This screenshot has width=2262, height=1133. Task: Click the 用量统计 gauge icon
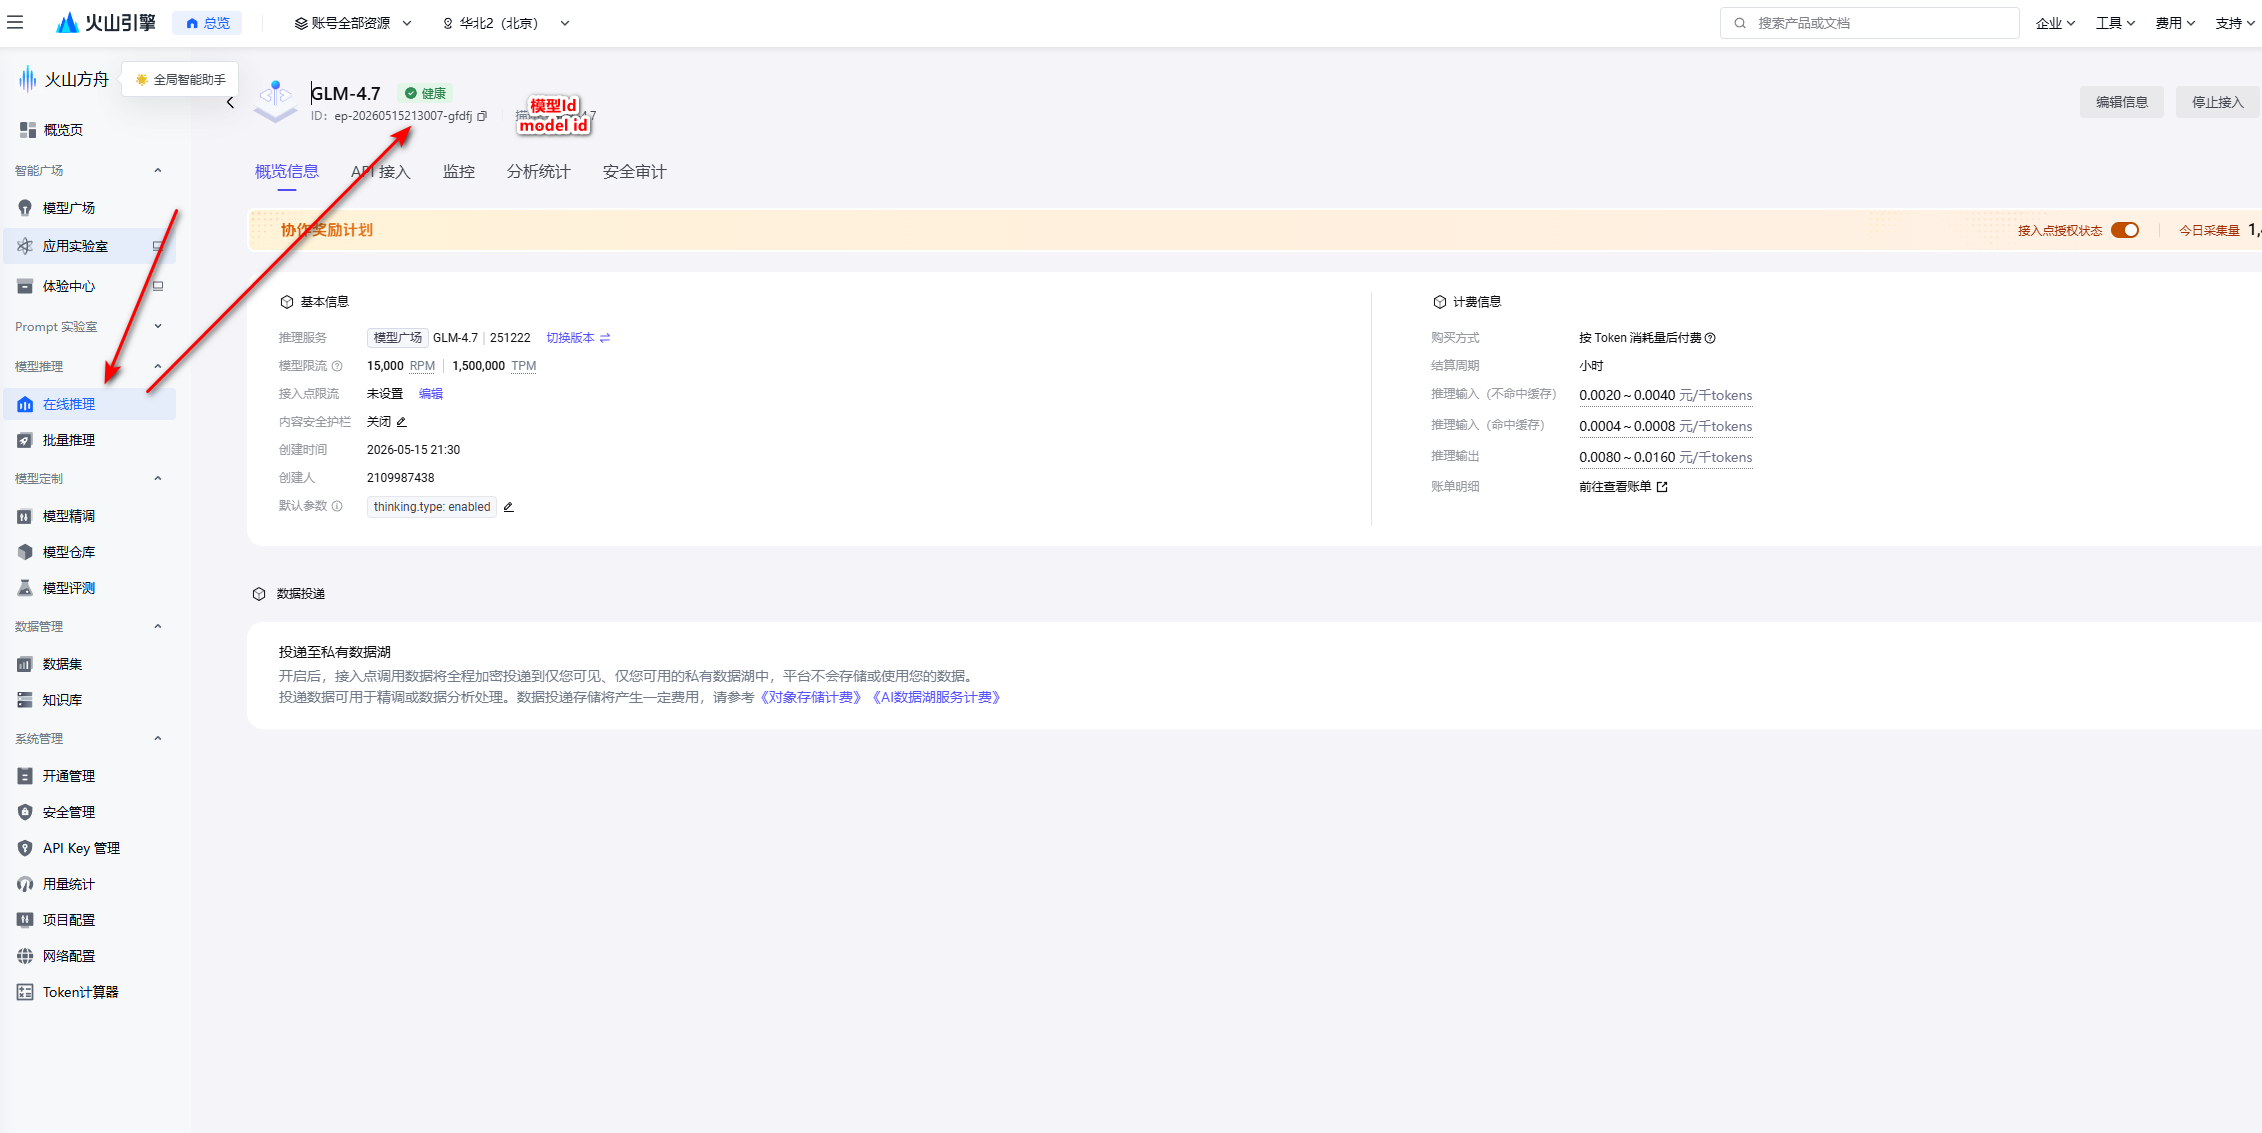25,884
